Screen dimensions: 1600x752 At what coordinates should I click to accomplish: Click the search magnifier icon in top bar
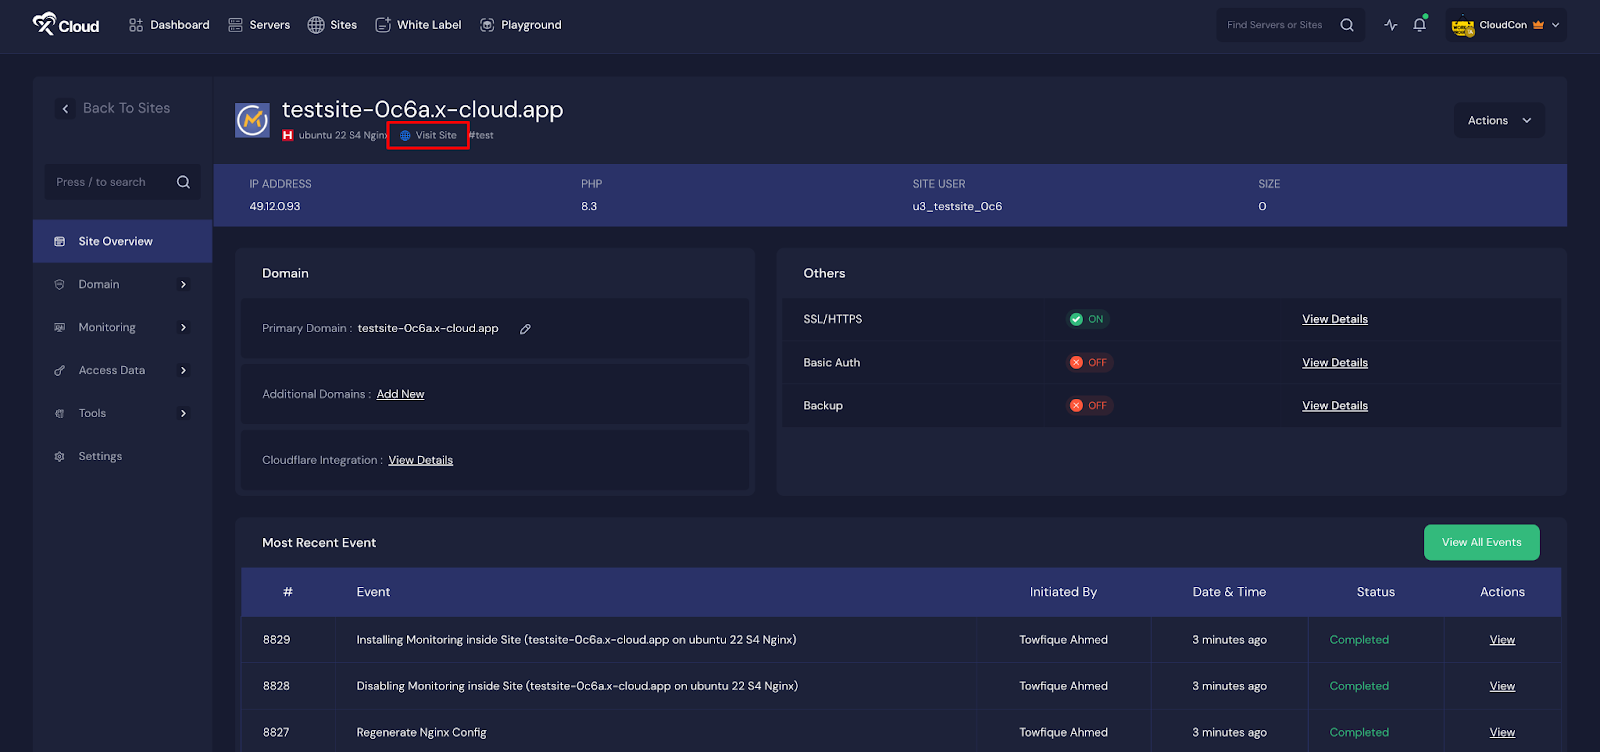1347,25
